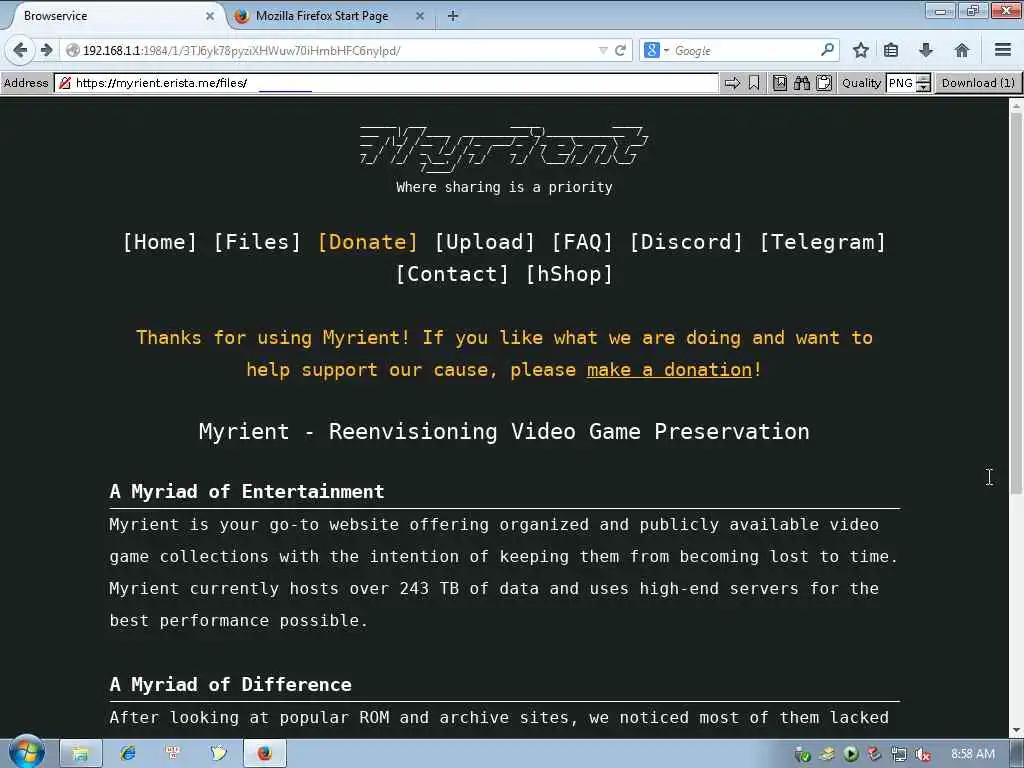Go to Firefox home page icon
Viewport: 1024px width, 768px height.
click(x=961, y=50)
